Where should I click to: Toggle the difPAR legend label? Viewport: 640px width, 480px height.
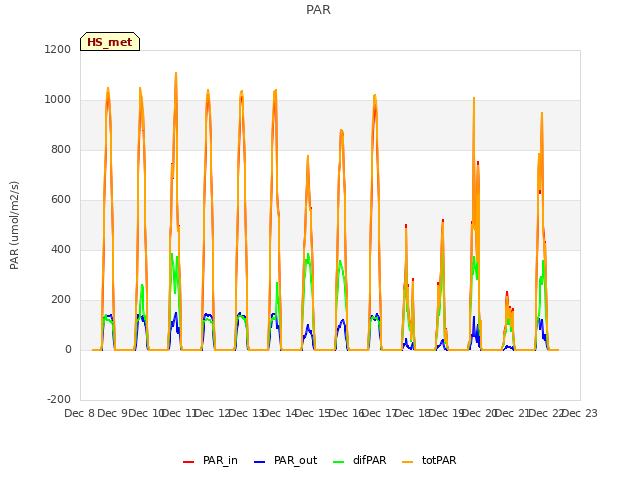pyautogui.click(x=369, y=460)
